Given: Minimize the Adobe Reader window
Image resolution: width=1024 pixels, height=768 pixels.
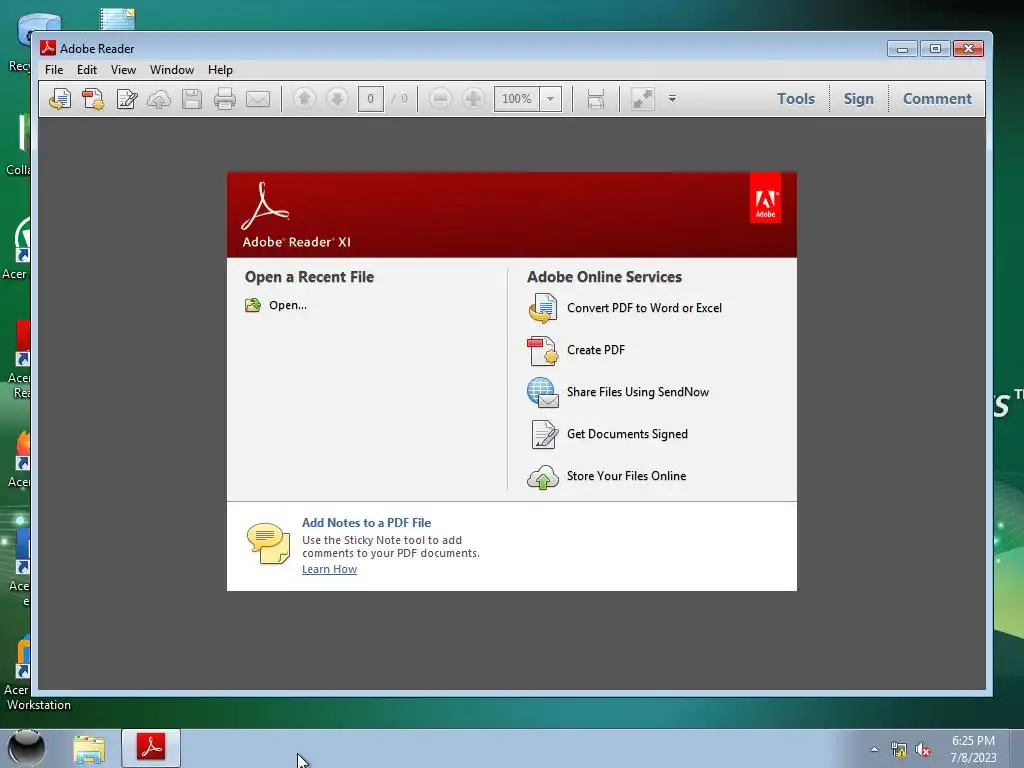Looking at the screenshot, I should coord(903,49).
